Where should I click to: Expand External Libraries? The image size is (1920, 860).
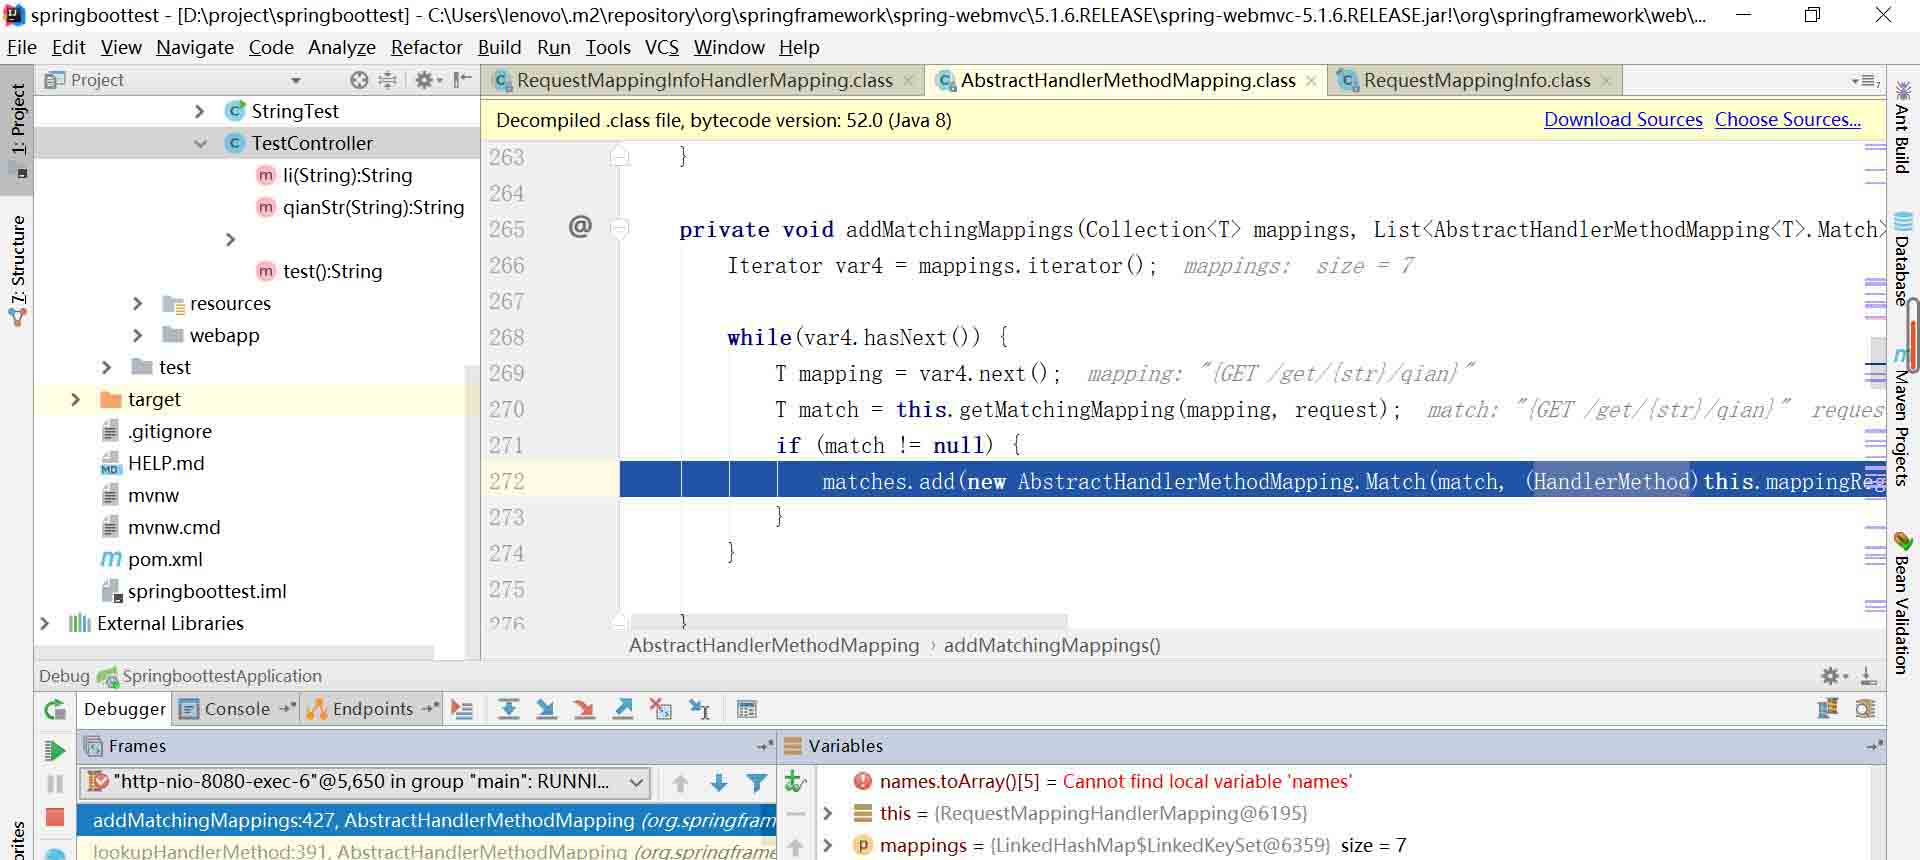tap(44, 623)
